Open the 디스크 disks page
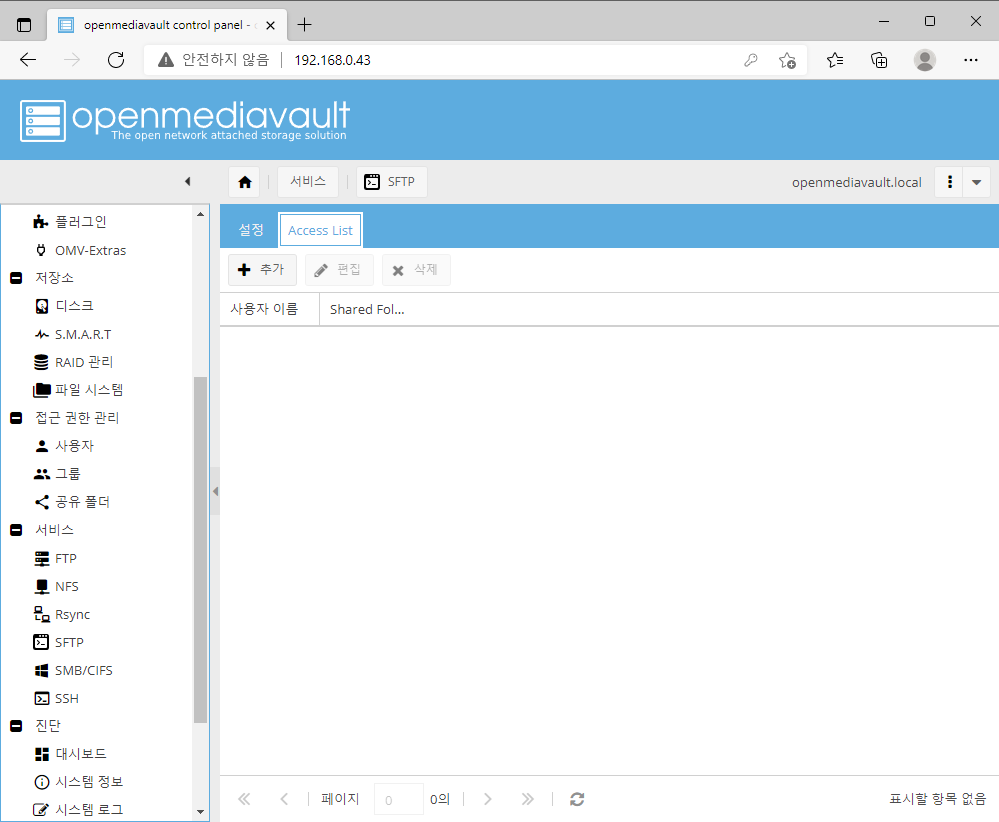 (63, 306)
